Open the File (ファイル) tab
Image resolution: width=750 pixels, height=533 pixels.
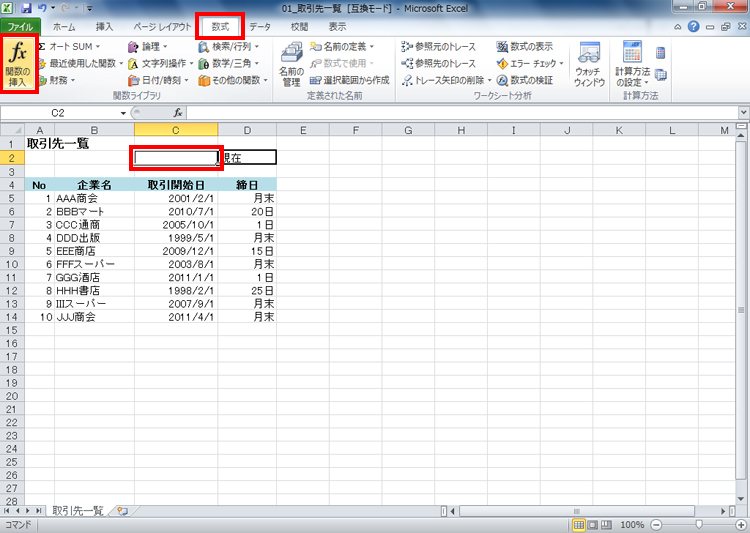tap(20, 27)
